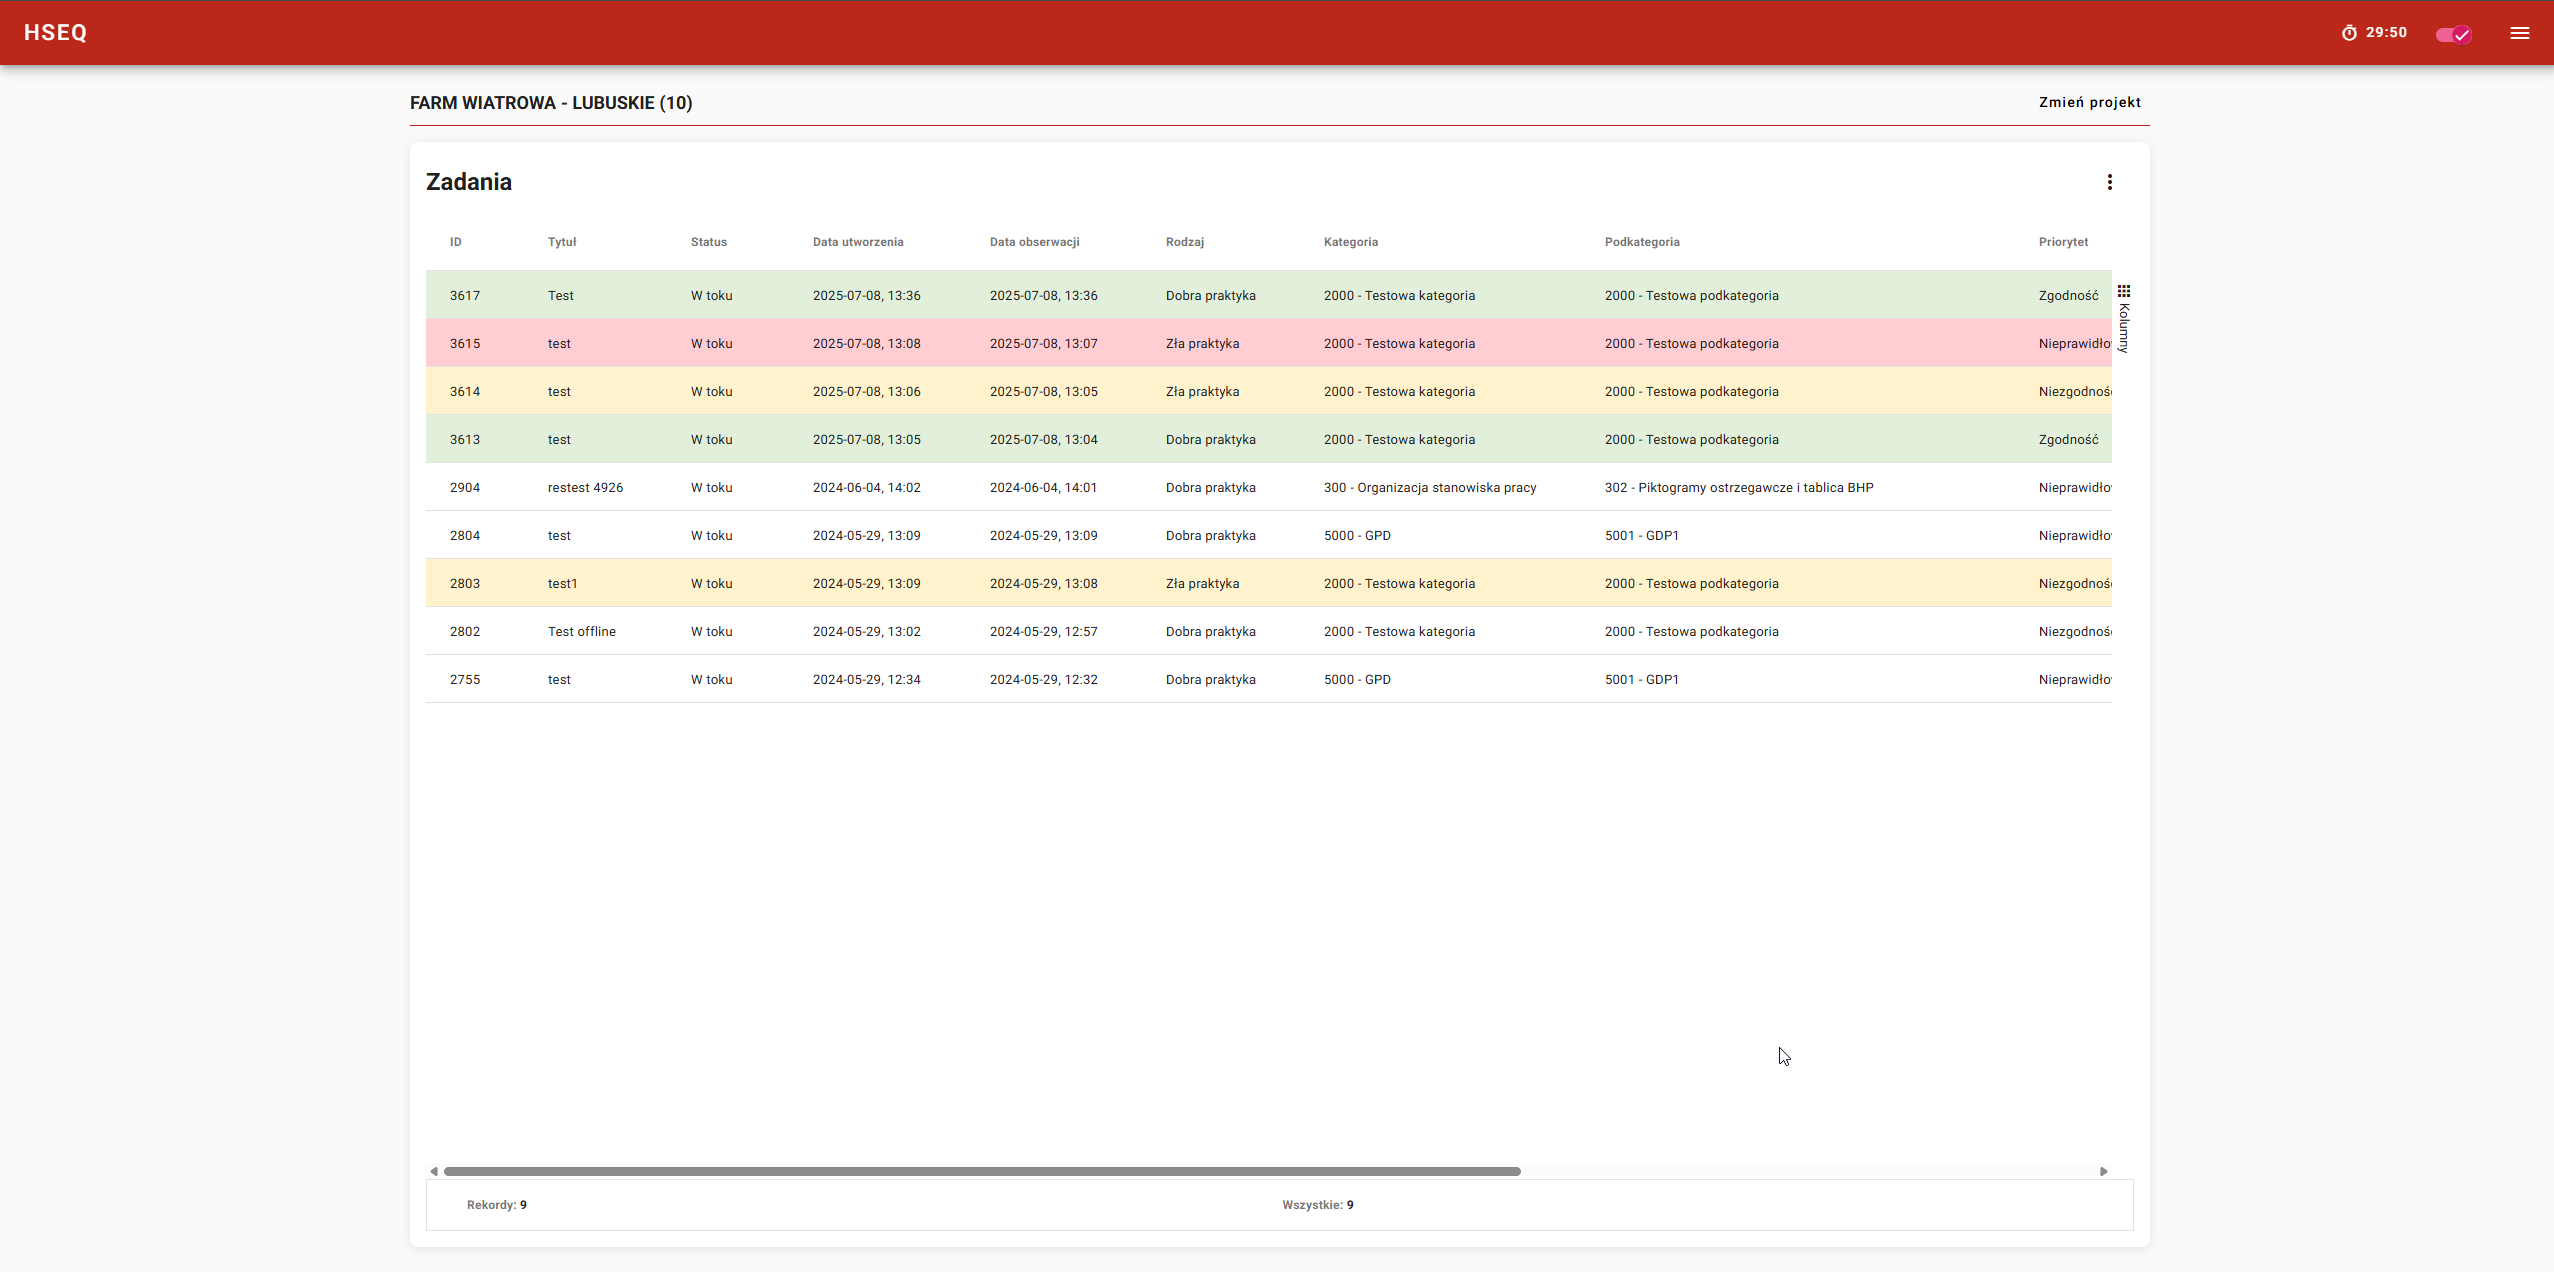Screen dimensions: 2554x1272
Task: Sort by the ID column header
Action: (455, 242)
